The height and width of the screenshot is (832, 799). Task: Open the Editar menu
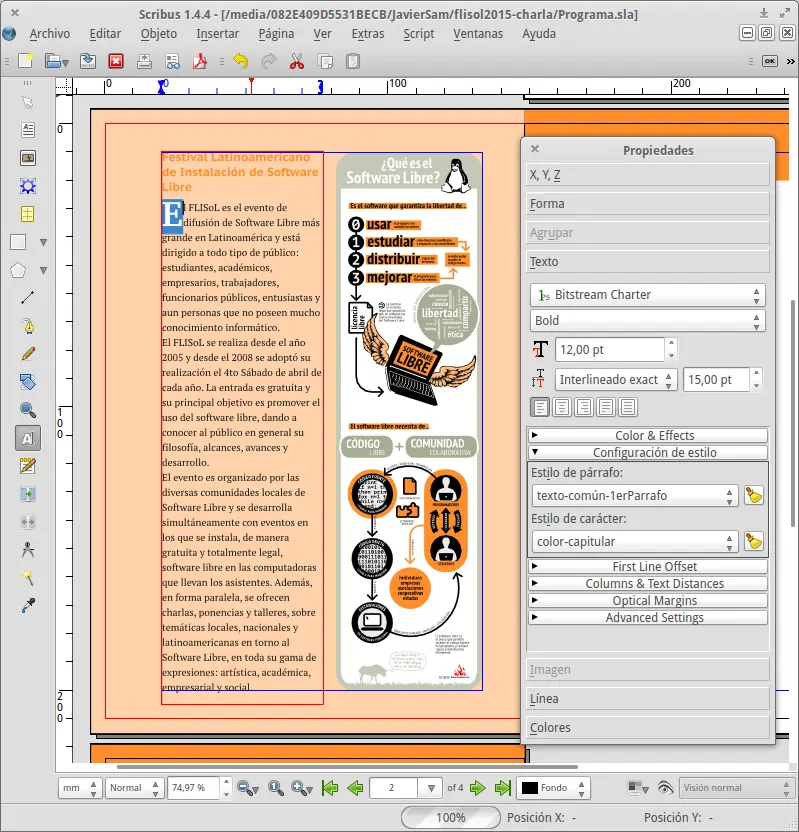105,33
